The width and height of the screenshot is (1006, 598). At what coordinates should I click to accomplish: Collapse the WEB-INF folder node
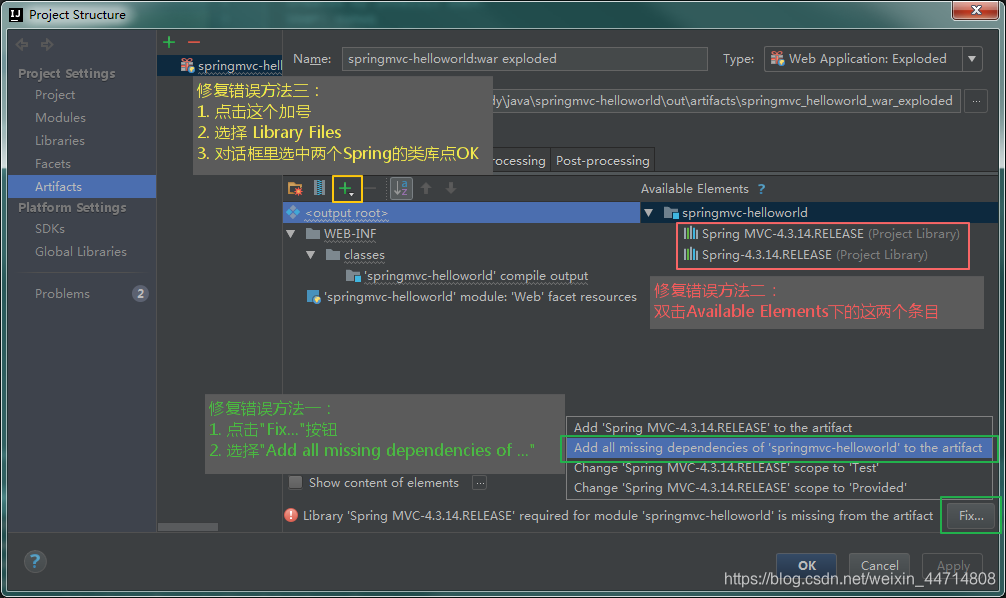click(x=291, y=234)
